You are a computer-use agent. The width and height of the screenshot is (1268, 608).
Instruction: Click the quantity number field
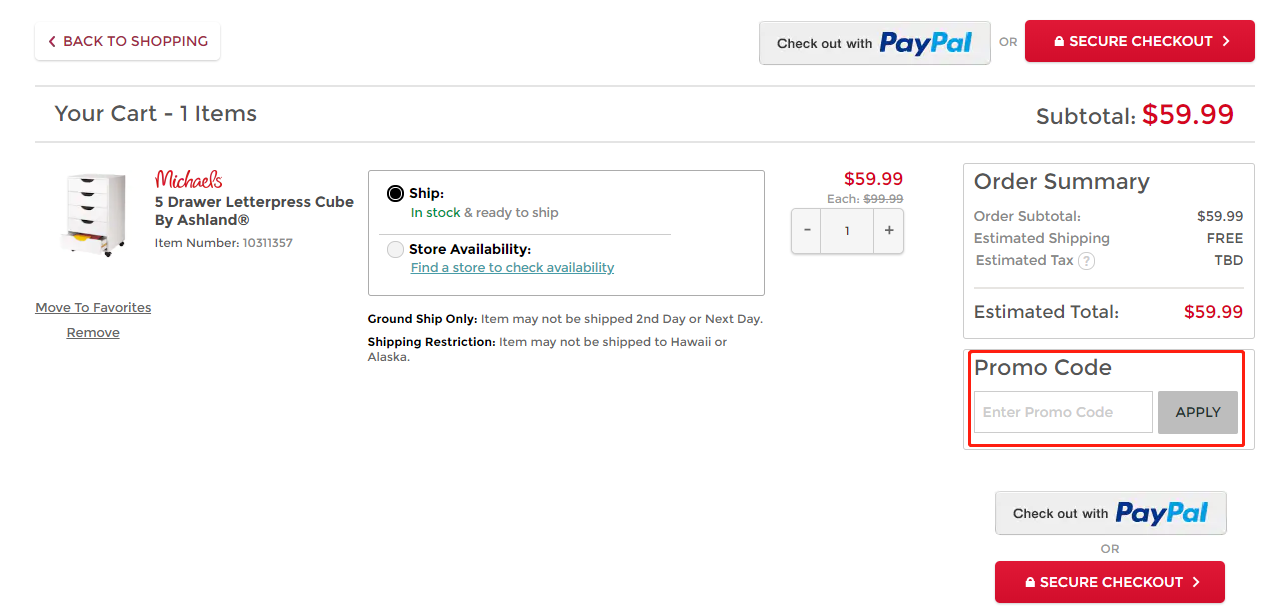tap(847, 231)
